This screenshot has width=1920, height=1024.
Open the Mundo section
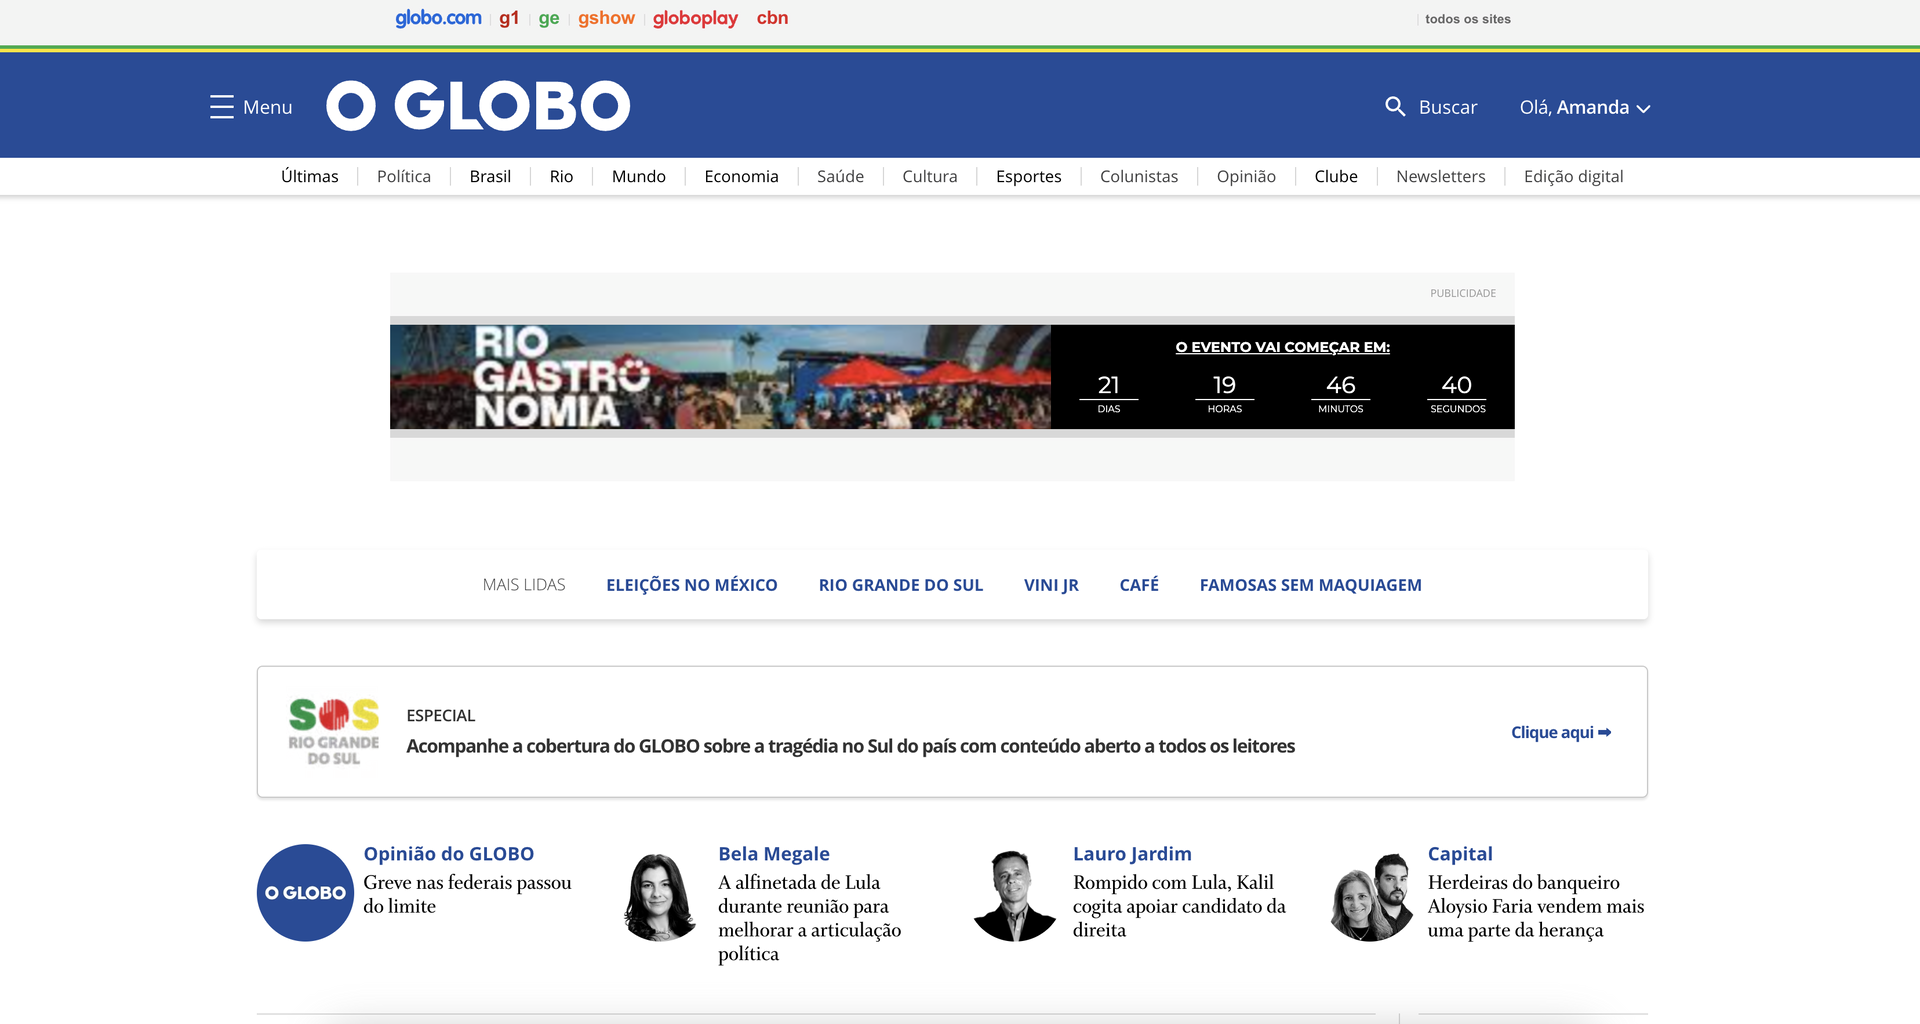pyautogui.click(x=639, y=176)
